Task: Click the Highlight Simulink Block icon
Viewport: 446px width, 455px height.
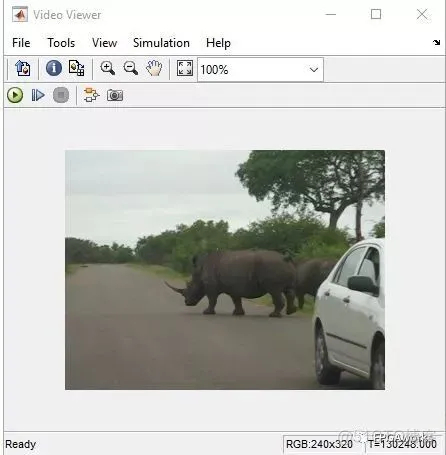Action: (91, 95)
